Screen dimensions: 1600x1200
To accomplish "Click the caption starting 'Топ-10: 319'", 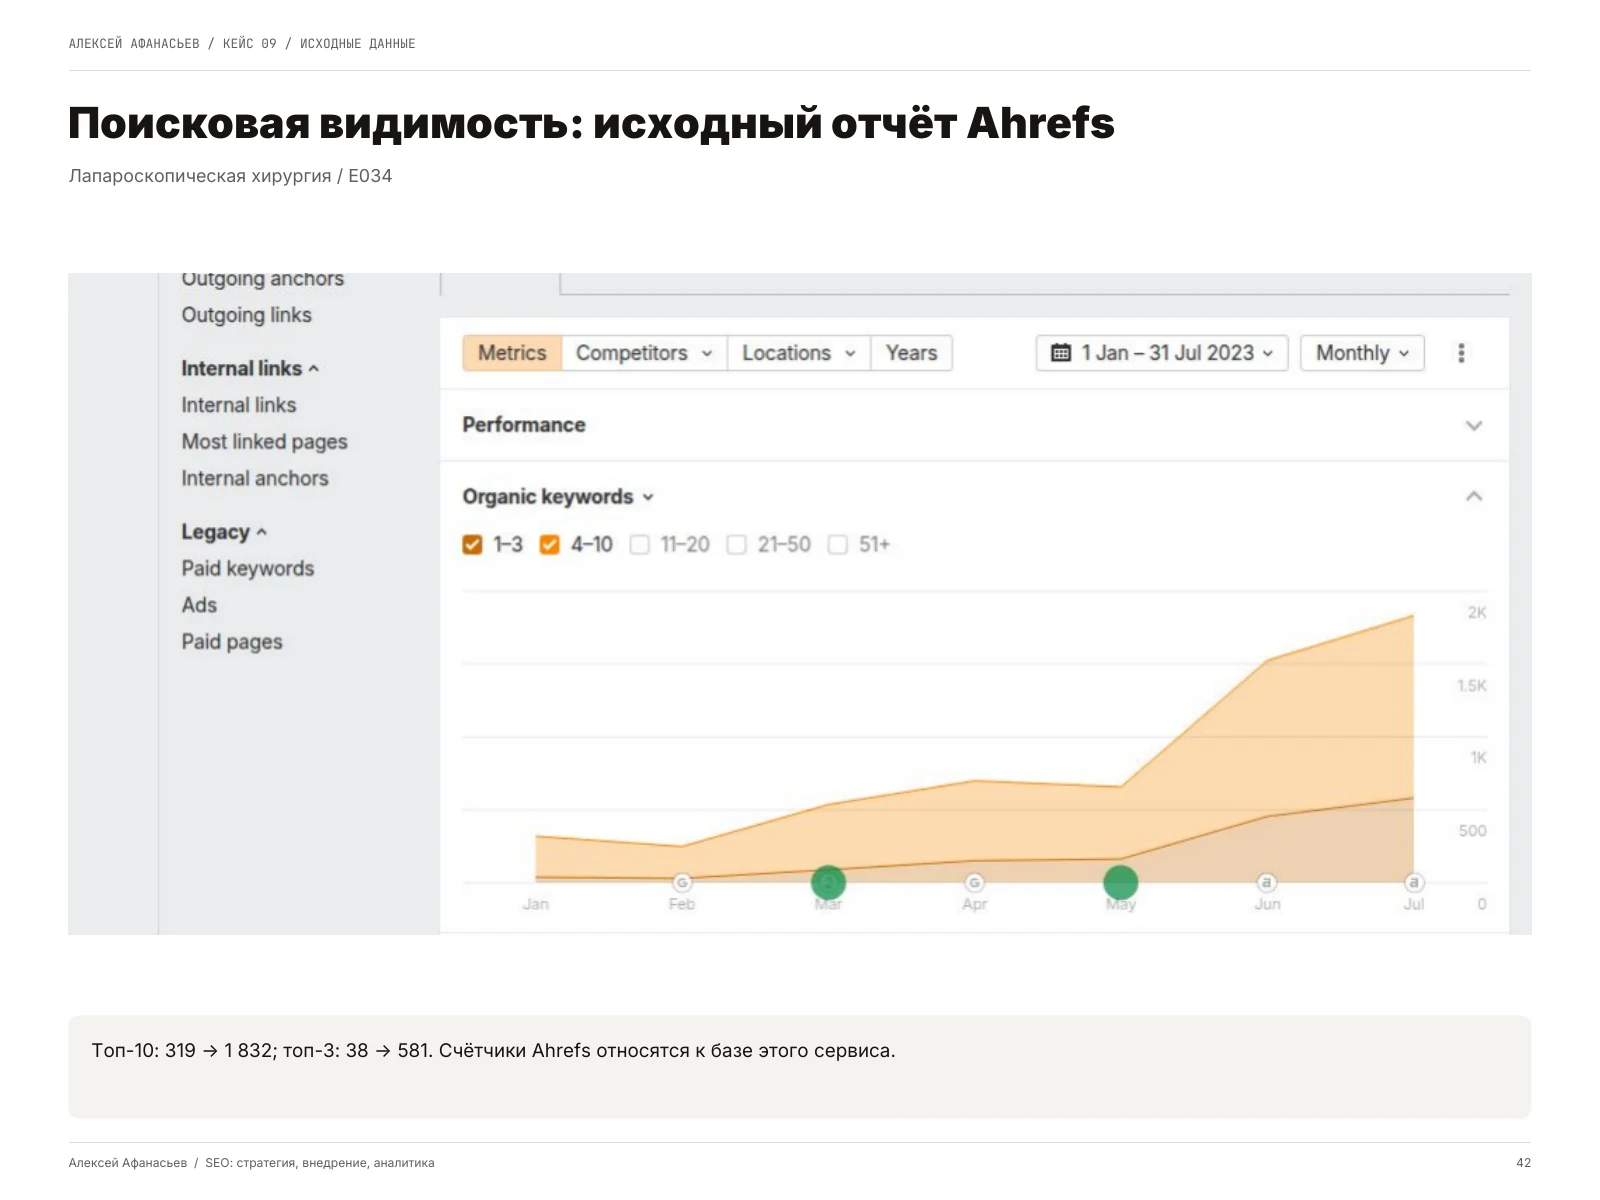I will [x=493, y=1051].
